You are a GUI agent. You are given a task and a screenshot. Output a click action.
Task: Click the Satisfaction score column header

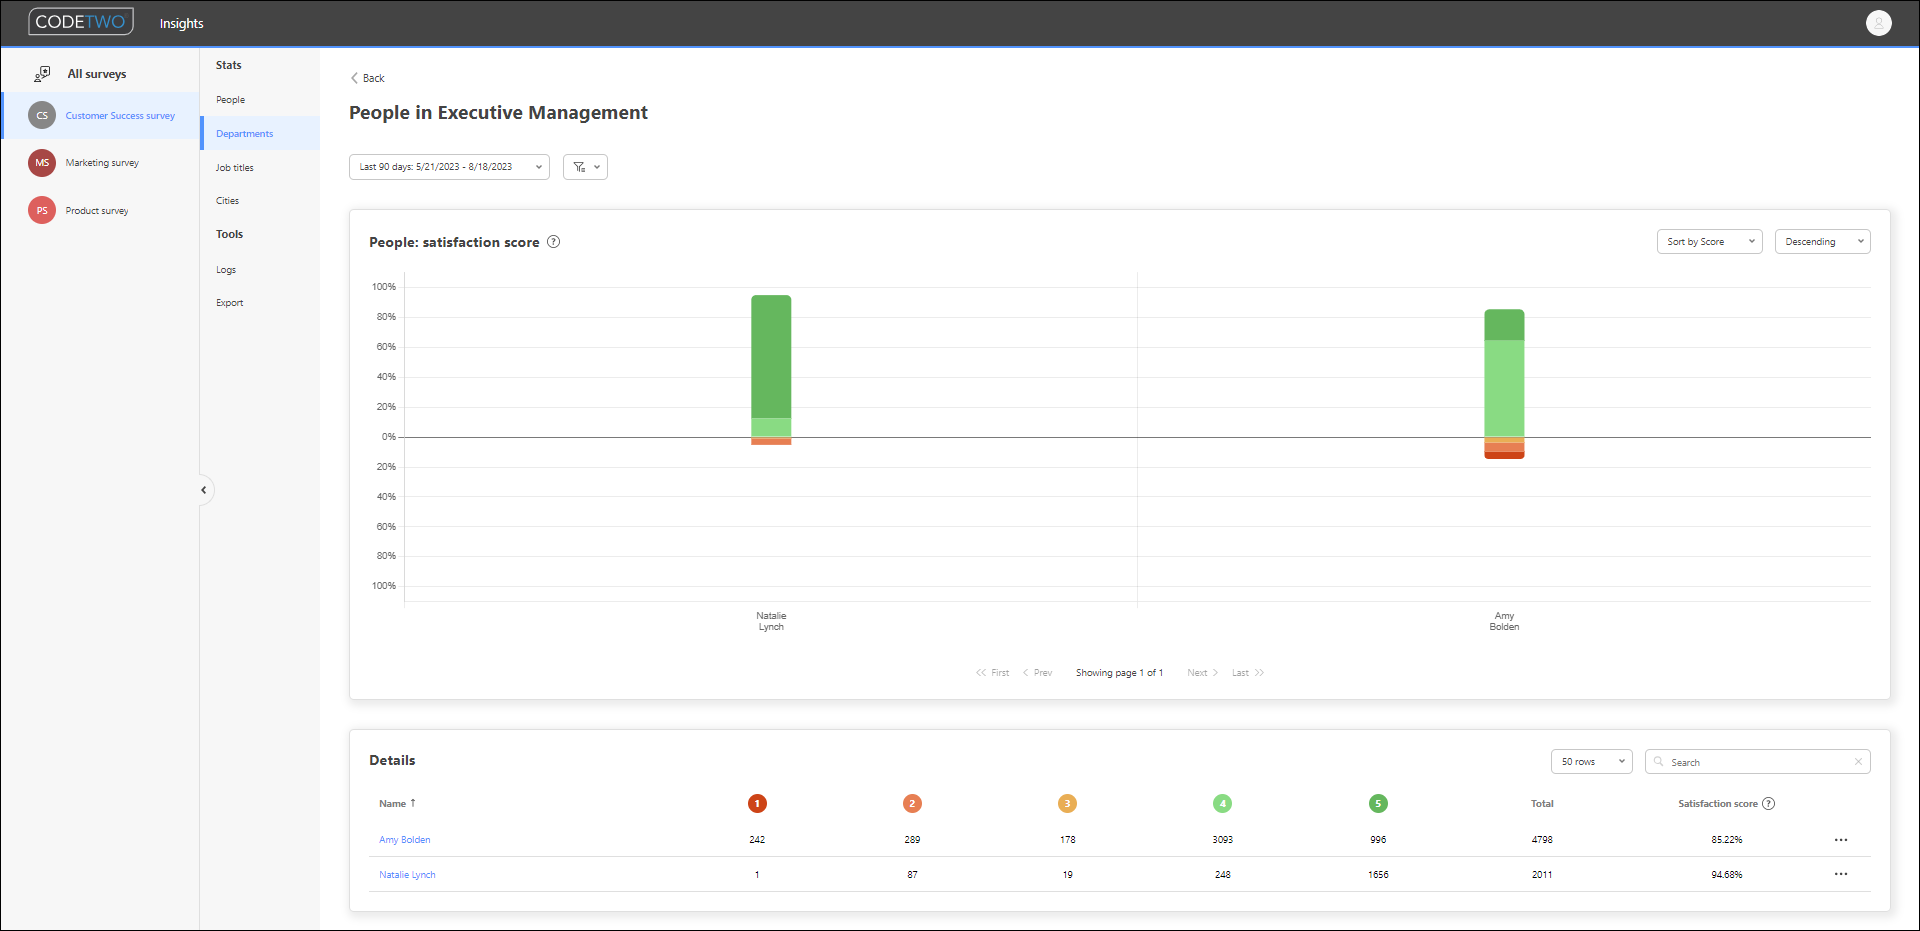point(1717,804)
